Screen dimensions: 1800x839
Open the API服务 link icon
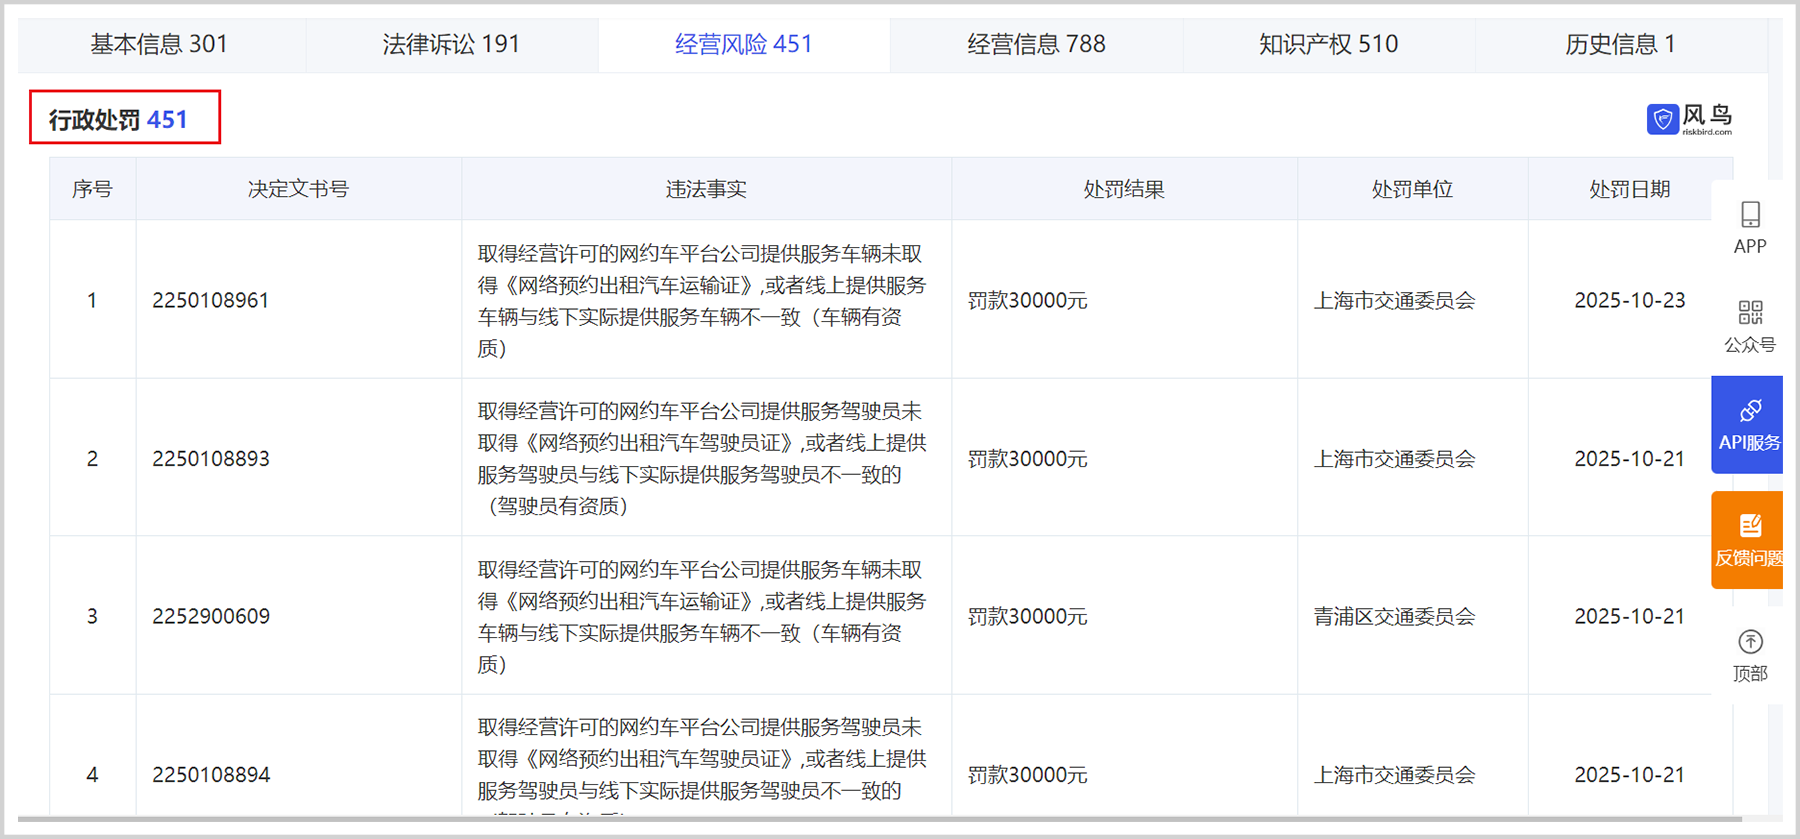pos(1750,411)
